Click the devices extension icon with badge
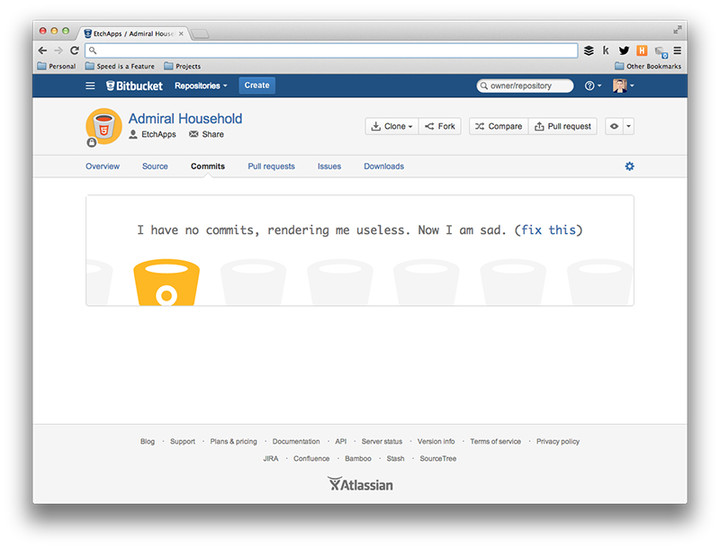This screenshot has height=549, width=720. 661,52
